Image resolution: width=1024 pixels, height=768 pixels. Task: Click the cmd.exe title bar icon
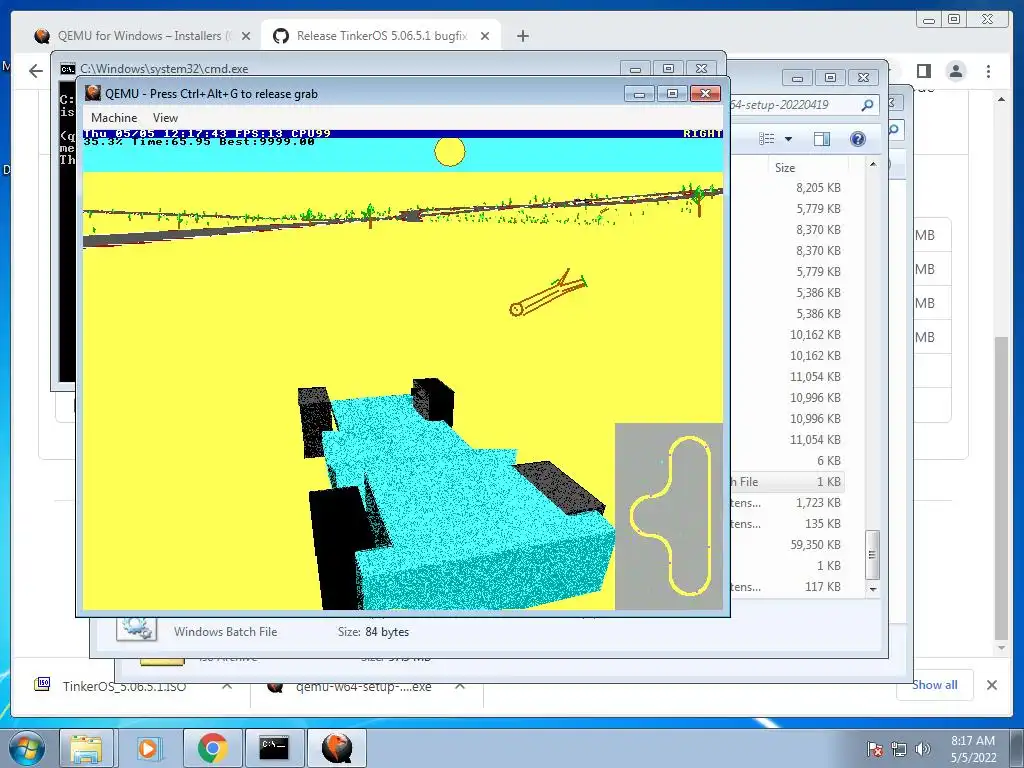tap(67, 69)
